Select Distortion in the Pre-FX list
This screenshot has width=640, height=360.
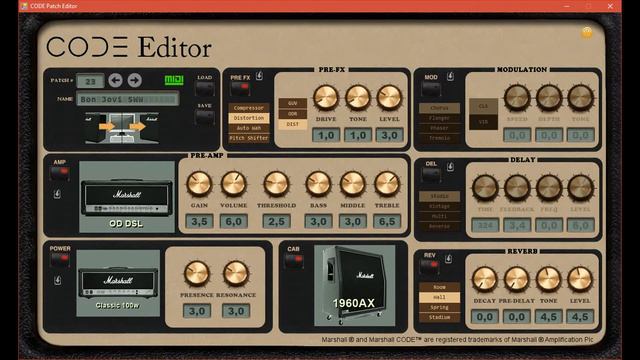pyautogui.click(x=249, y=118)
